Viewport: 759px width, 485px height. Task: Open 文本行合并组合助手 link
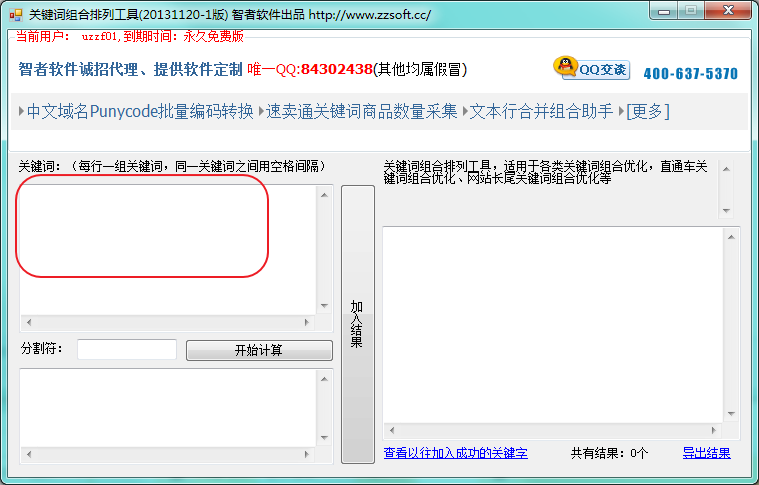pyautogui.click(x=541, y=111)
